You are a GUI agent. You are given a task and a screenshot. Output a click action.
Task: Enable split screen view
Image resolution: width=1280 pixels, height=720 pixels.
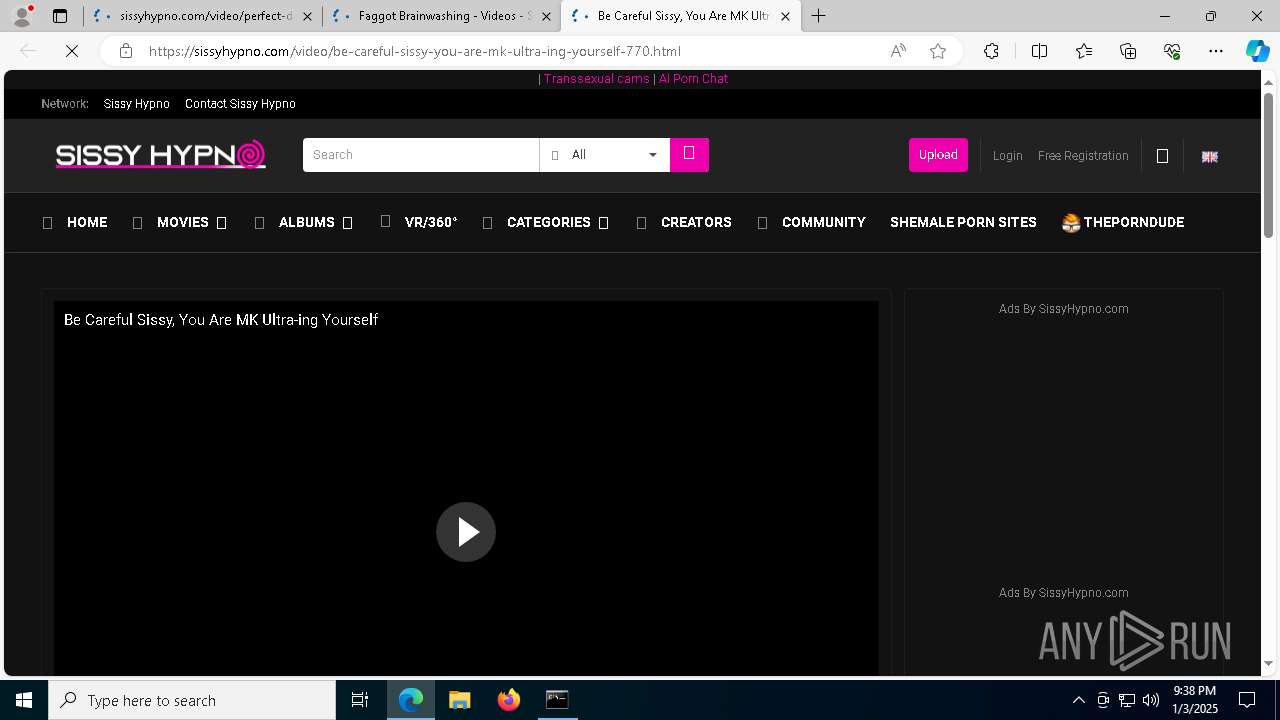point(1039,51)
